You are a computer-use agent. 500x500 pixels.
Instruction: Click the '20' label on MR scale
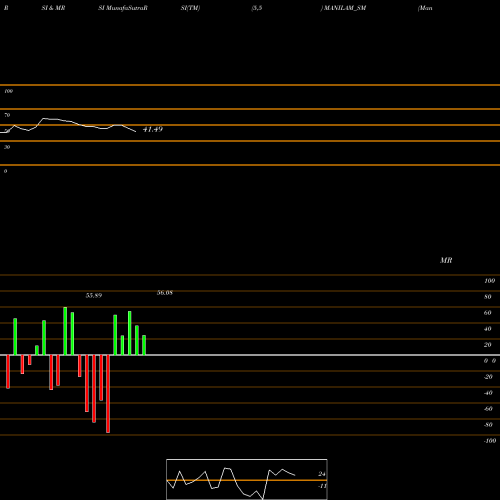pos(487,345)
